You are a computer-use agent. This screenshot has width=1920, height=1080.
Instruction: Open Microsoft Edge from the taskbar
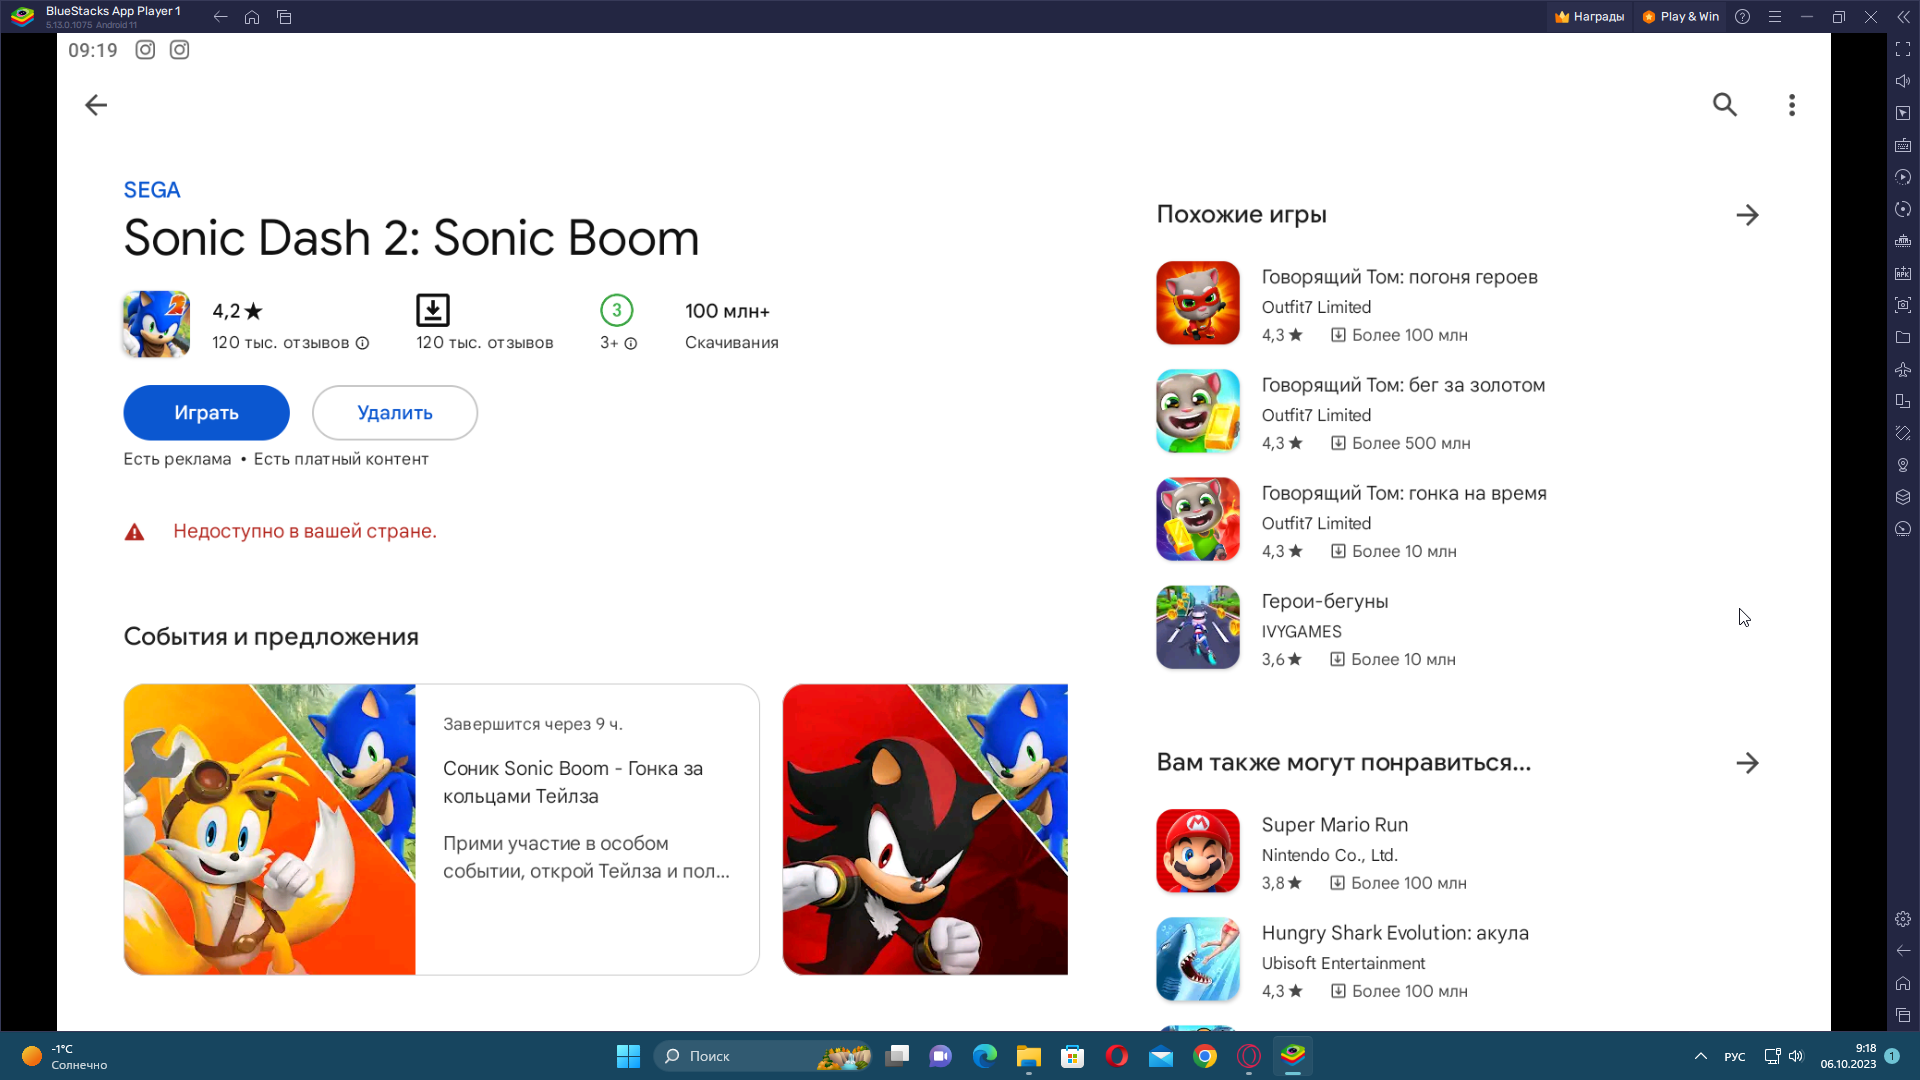tap(985, 1056)
